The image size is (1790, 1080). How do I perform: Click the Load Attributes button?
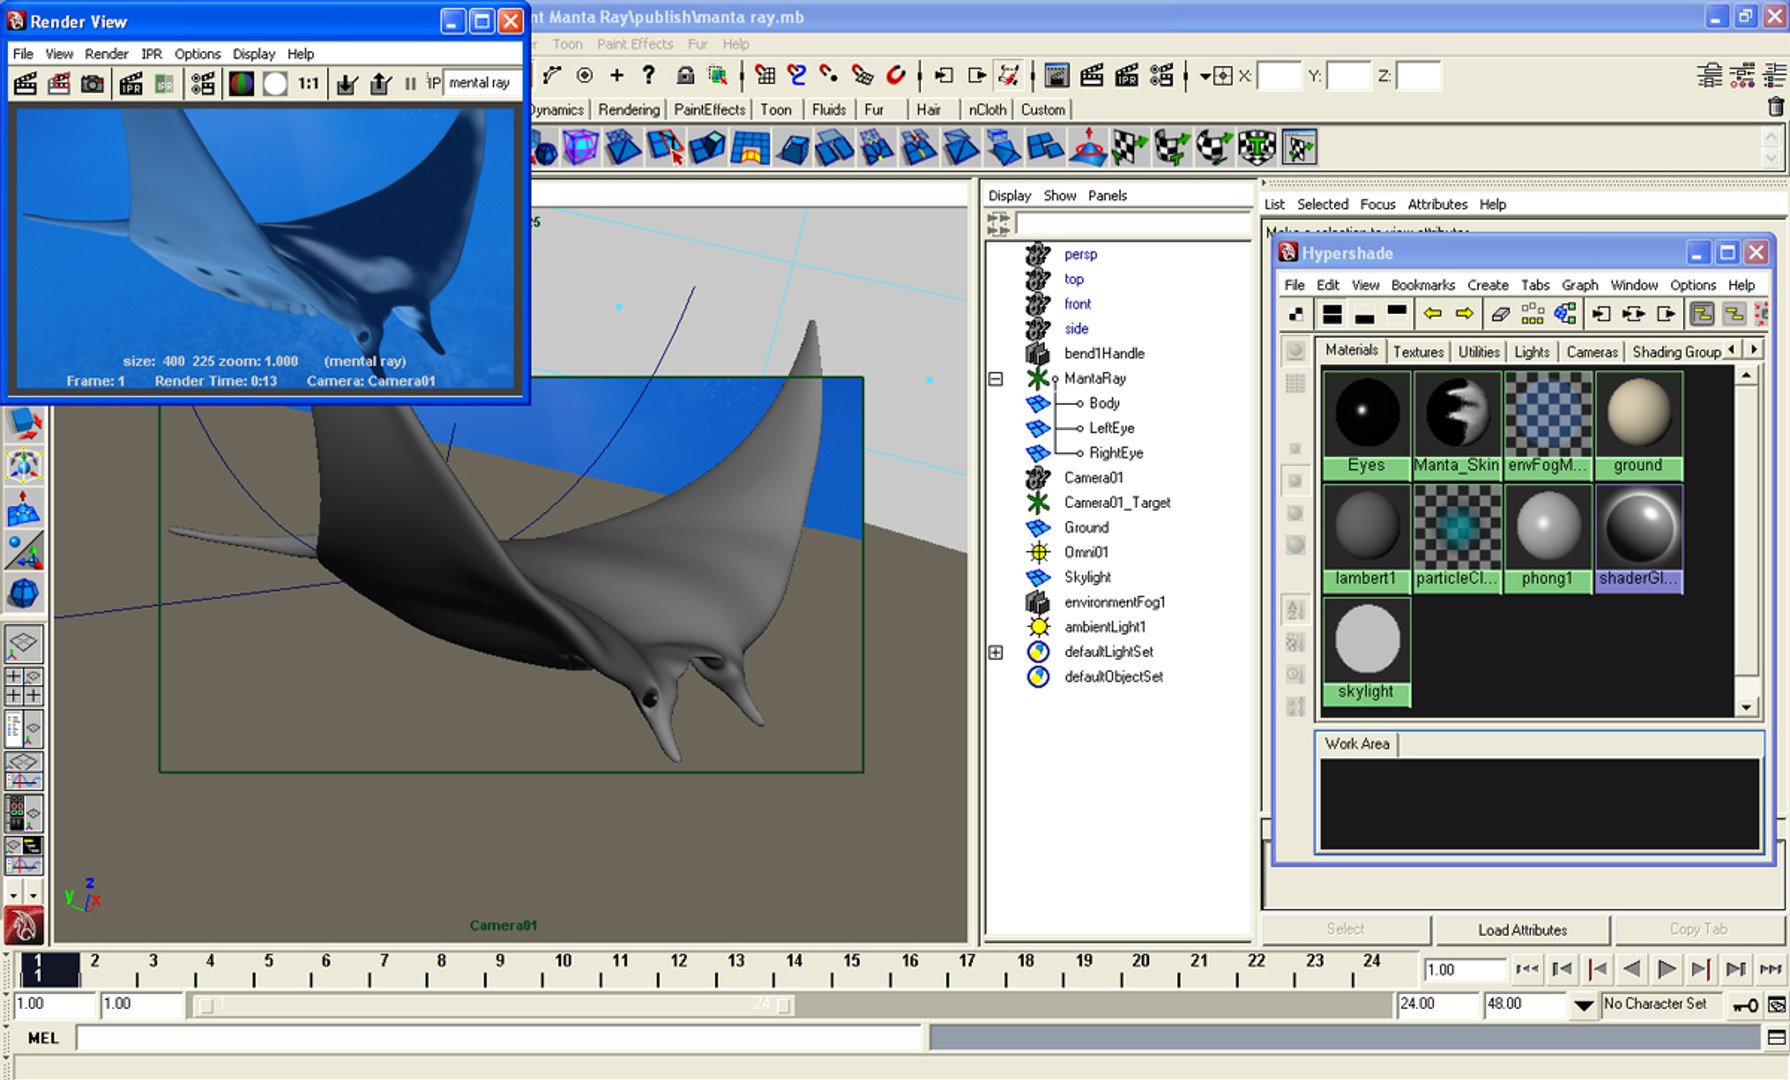[x=1522, y=930]
